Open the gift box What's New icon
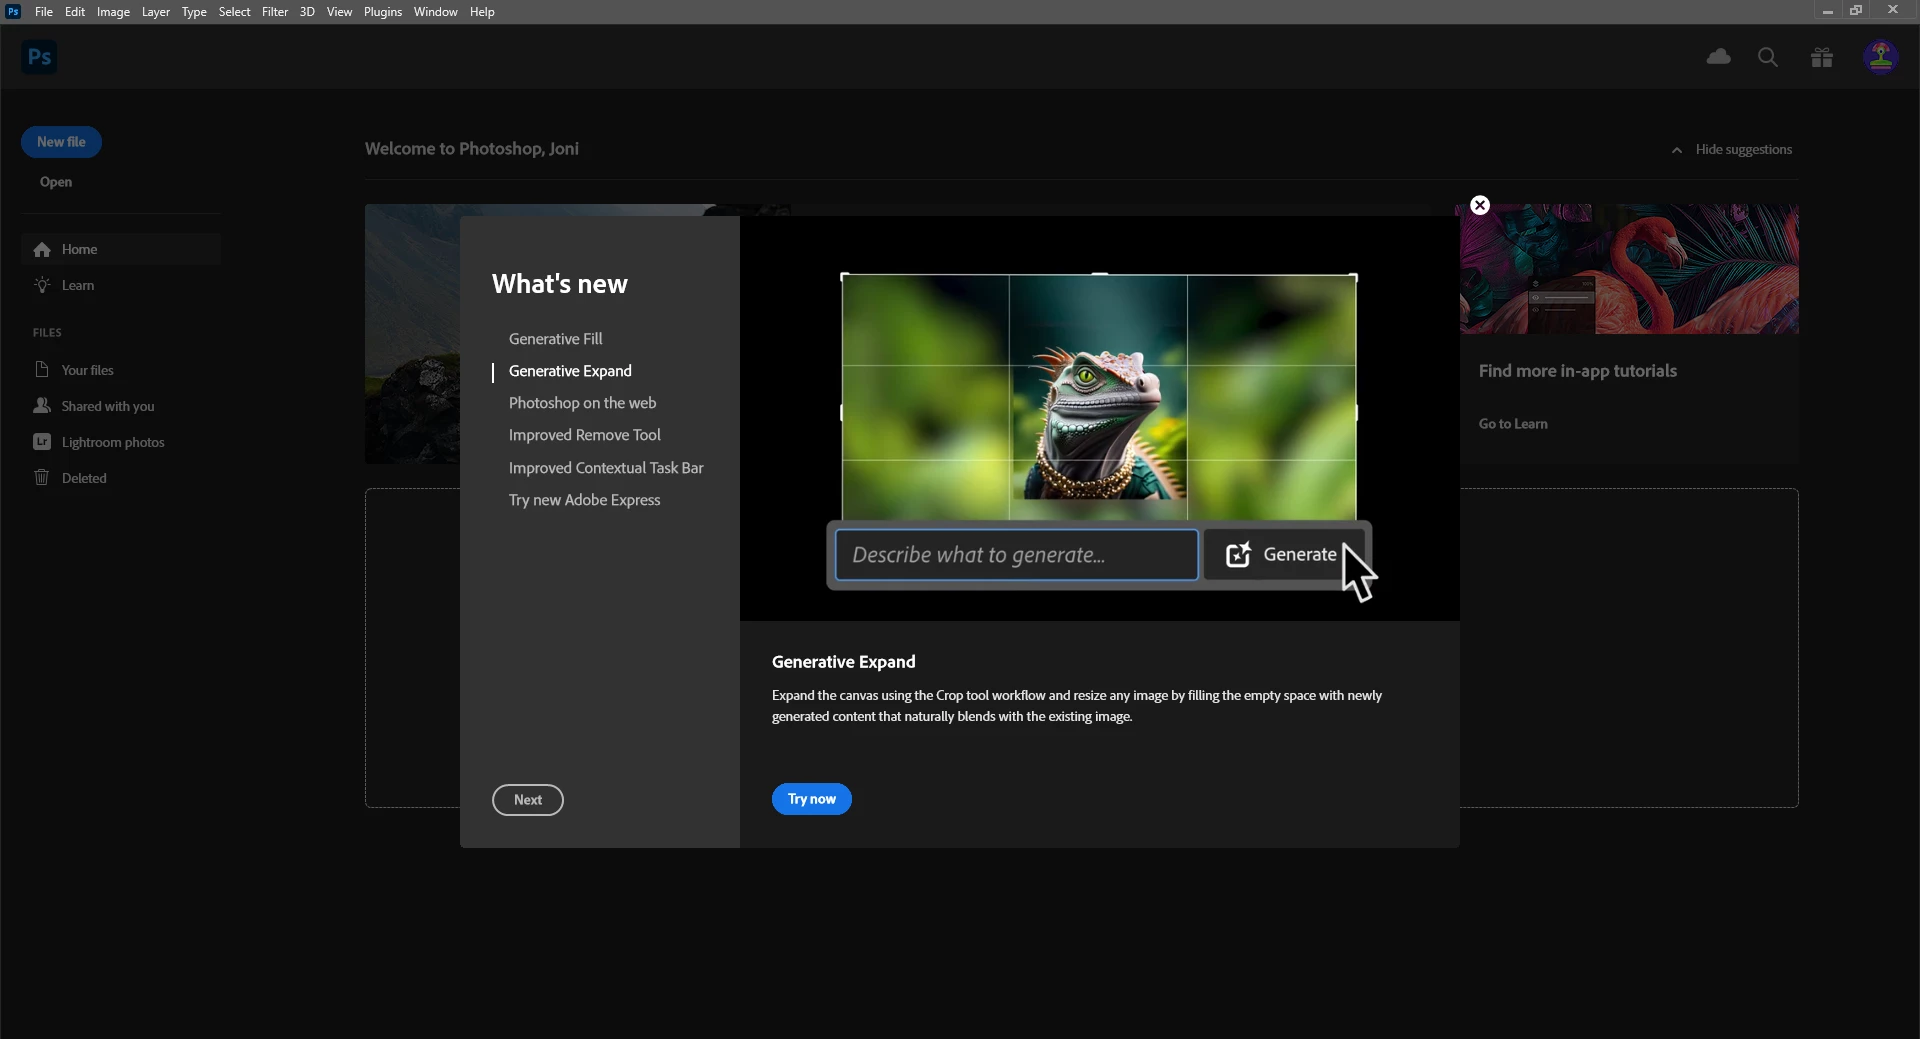Screen dimensions: 1920x1039 click(x=1822, y=57)
